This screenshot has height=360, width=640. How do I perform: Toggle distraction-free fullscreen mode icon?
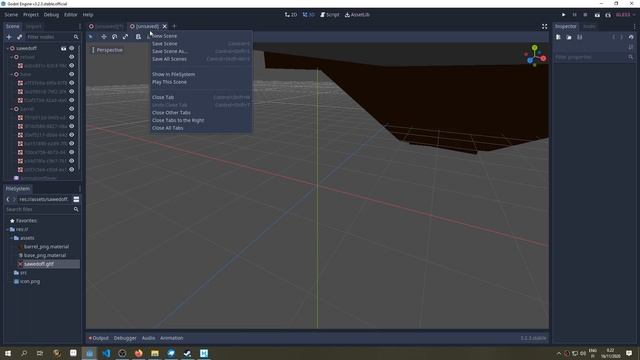point(544,27)
